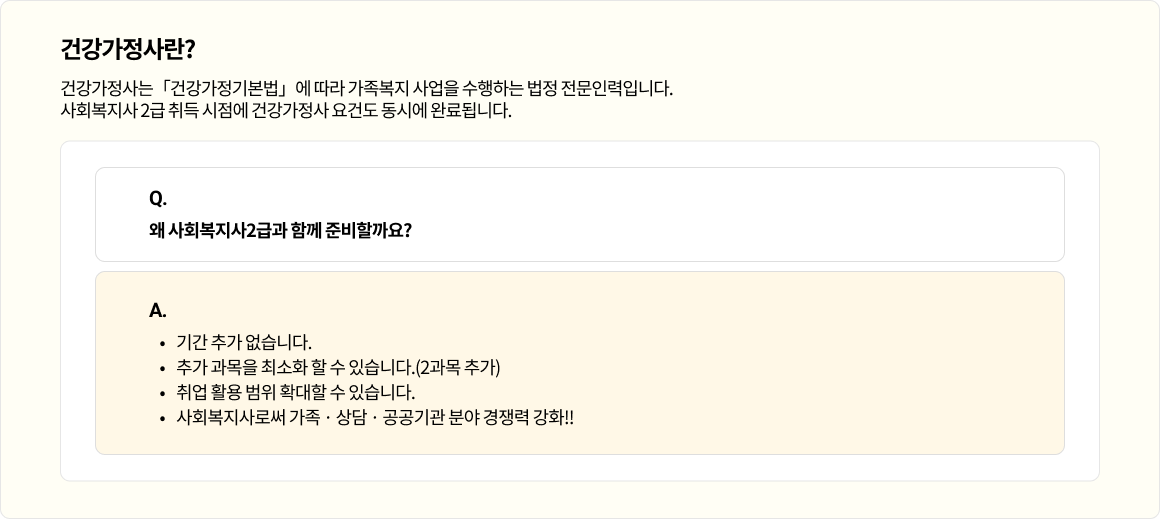Click the heading 건강가정사란?
1160x519 pixels.
point(127,49)
